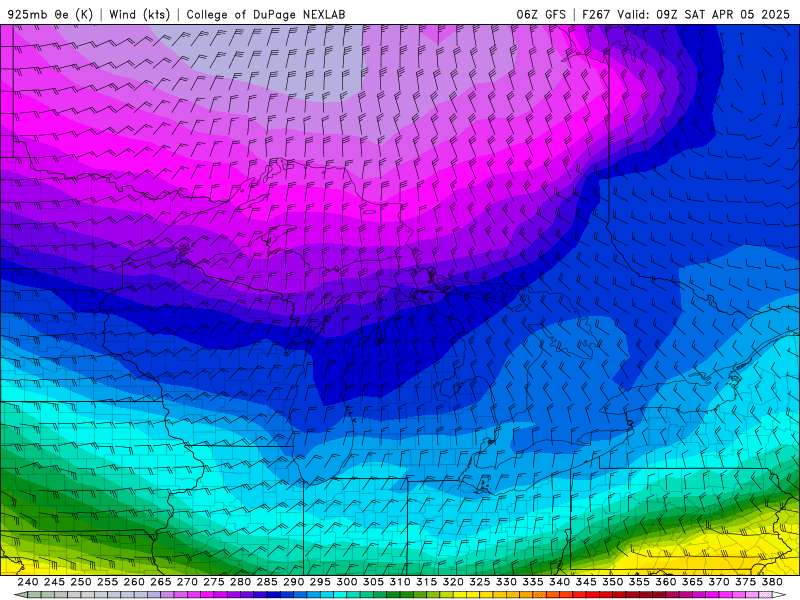Click 'College of DuPage NEXLAB' header text
Screen dimensions: 800x600
pyautogui.click(x=266, y=14)
